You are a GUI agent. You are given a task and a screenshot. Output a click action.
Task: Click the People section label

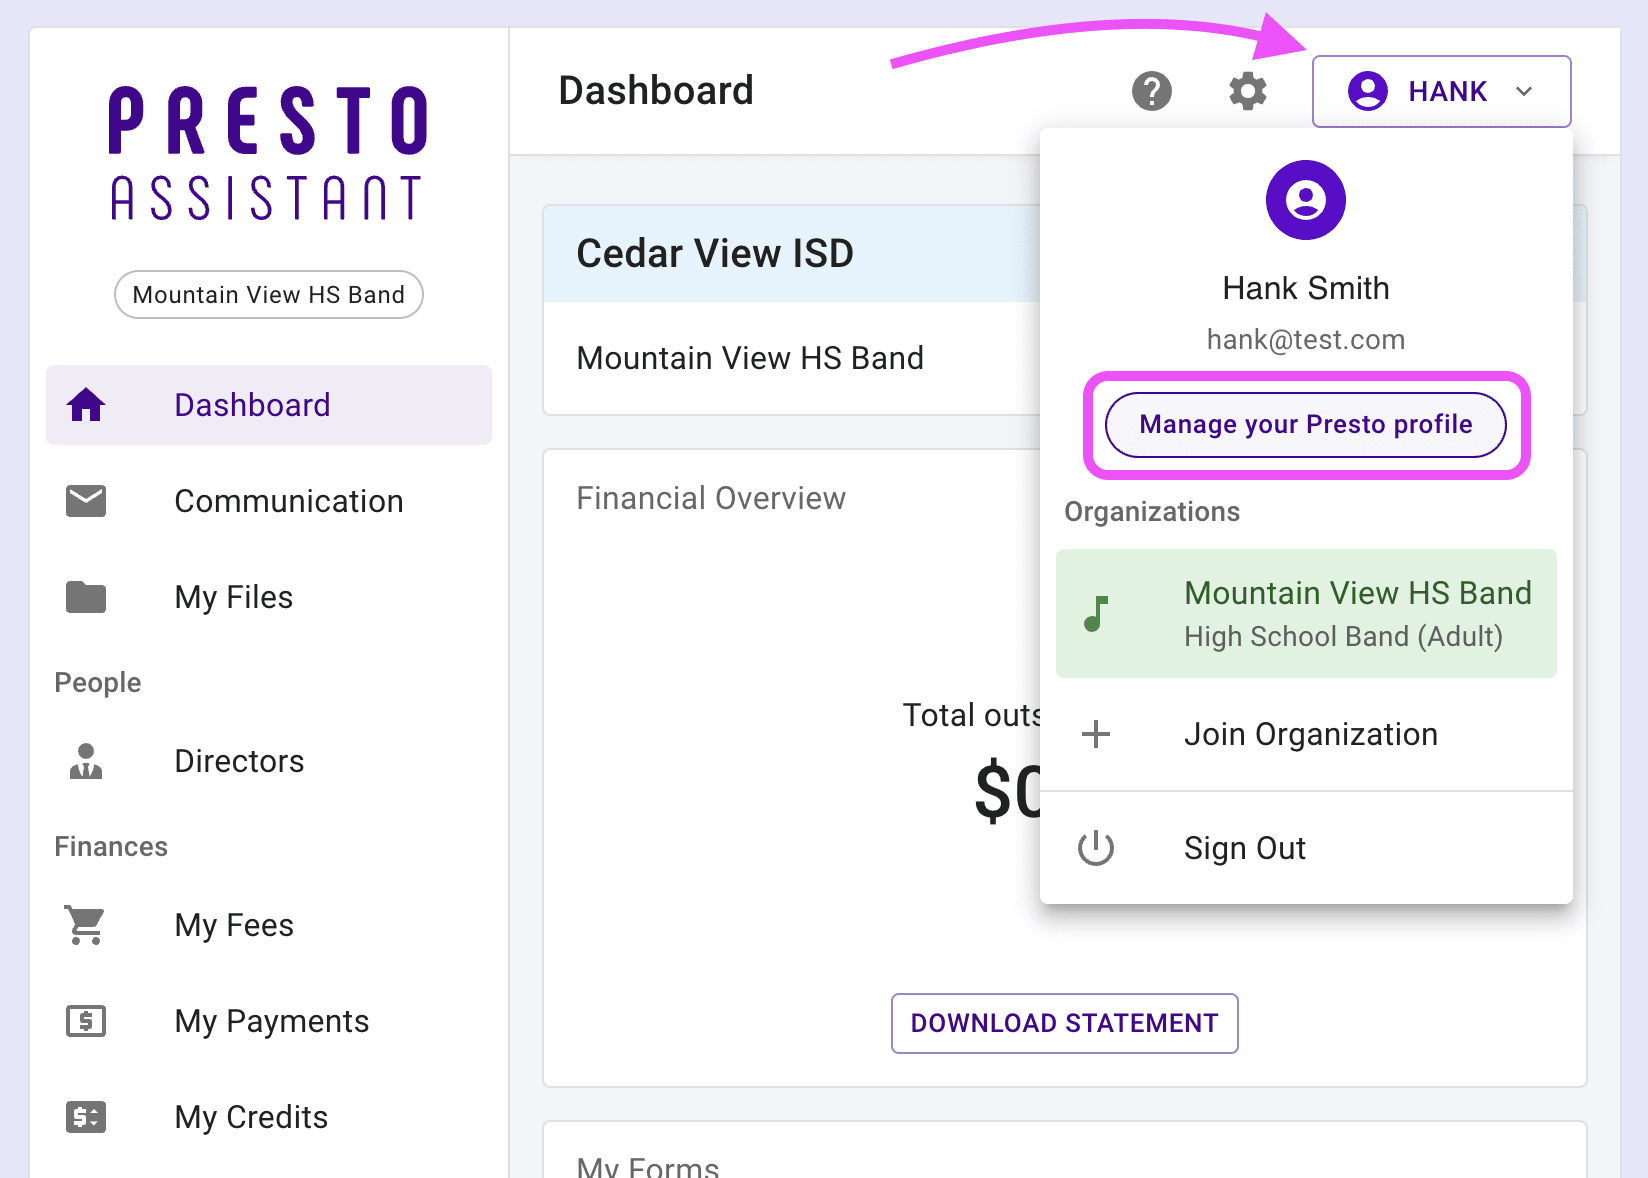coord(98,683)
